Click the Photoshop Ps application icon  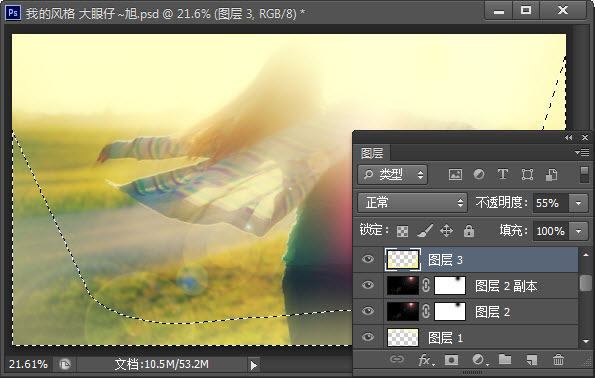pyautogui.click(x=13, y=13)
